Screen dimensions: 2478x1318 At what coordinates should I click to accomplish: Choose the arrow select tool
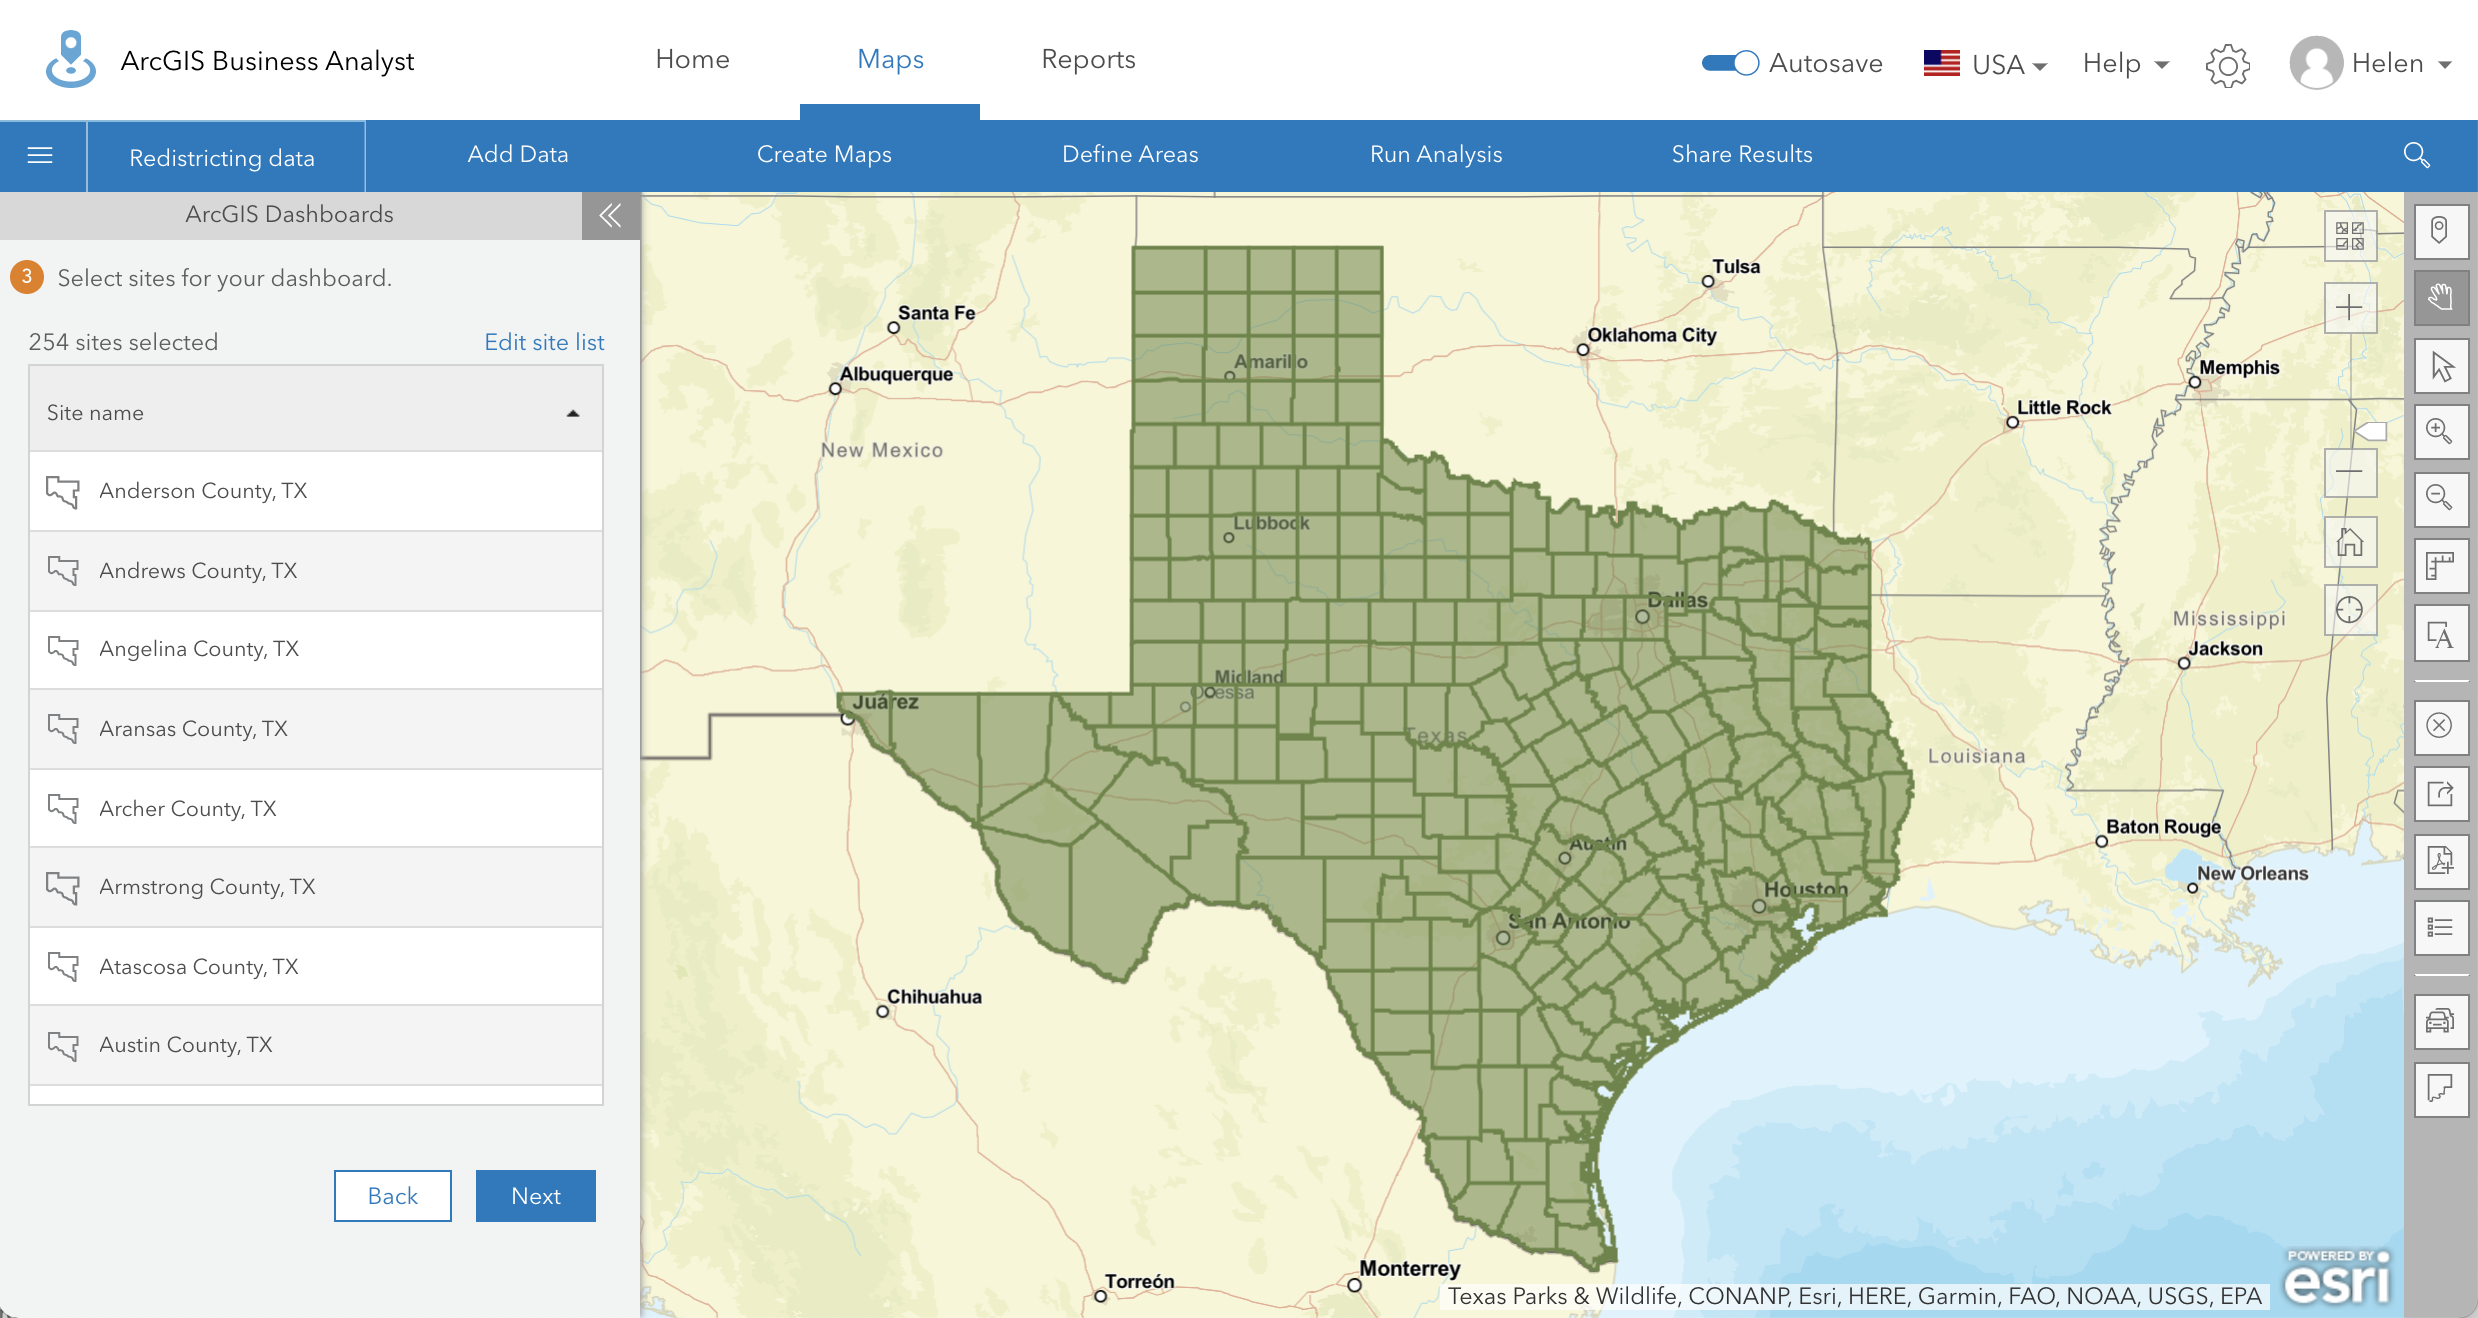[x=2440, y=366]
